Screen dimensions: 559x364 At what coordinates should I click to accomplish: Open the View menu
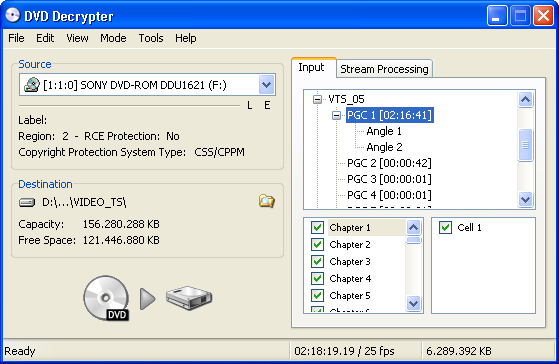pyautogui.click(x=77, y=38)
